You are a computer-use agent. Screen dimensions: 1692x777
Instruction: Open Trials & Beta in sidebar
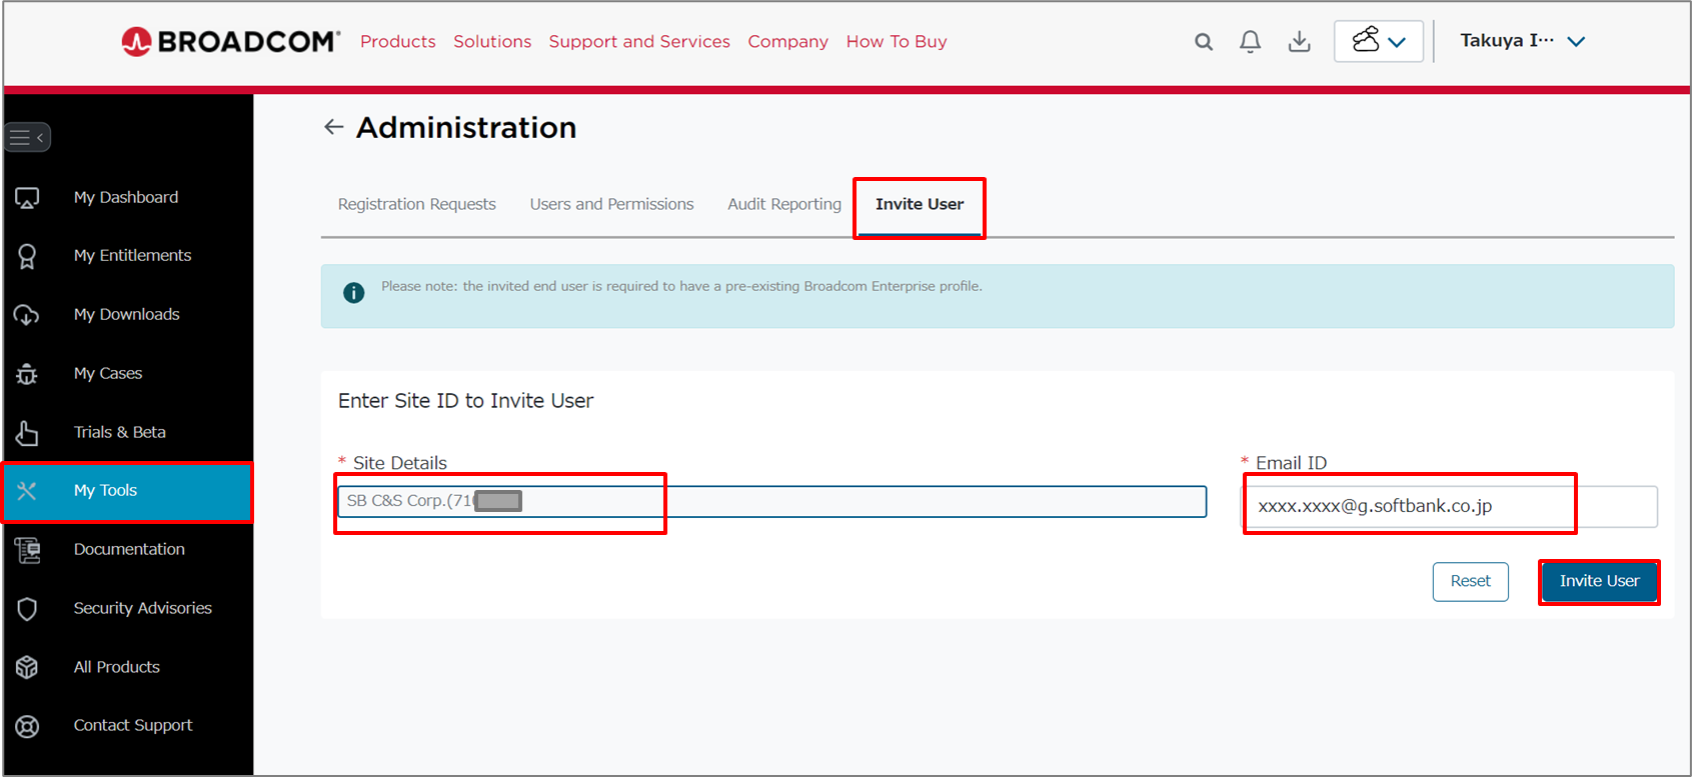tap(120, 432)
